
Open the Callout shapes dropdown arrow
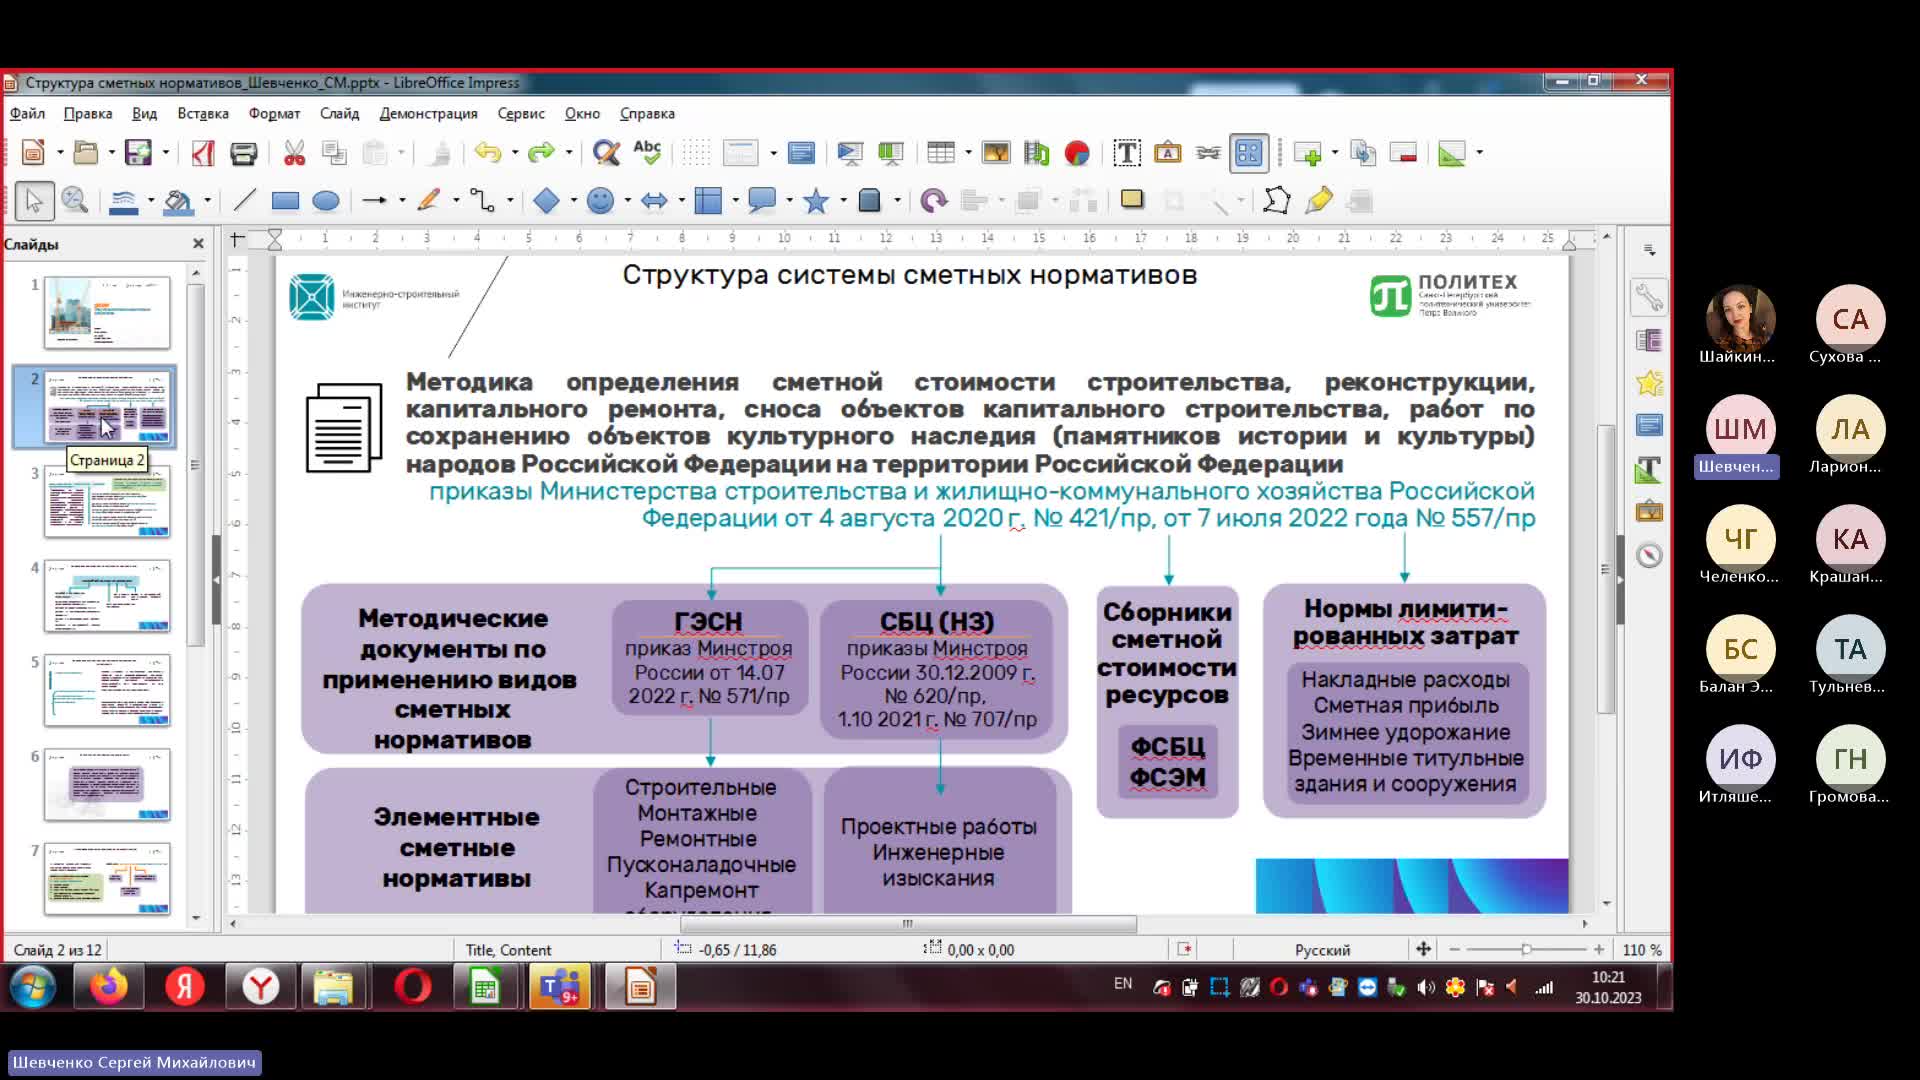point(789,201)
